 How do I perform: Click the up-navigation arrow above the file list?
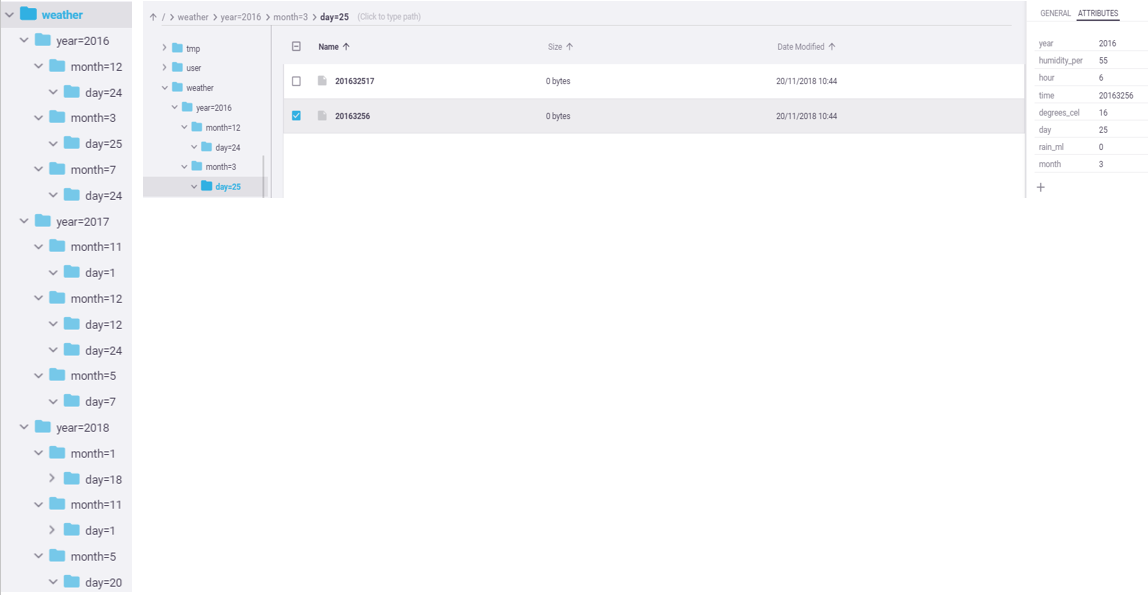click(153, 16)
